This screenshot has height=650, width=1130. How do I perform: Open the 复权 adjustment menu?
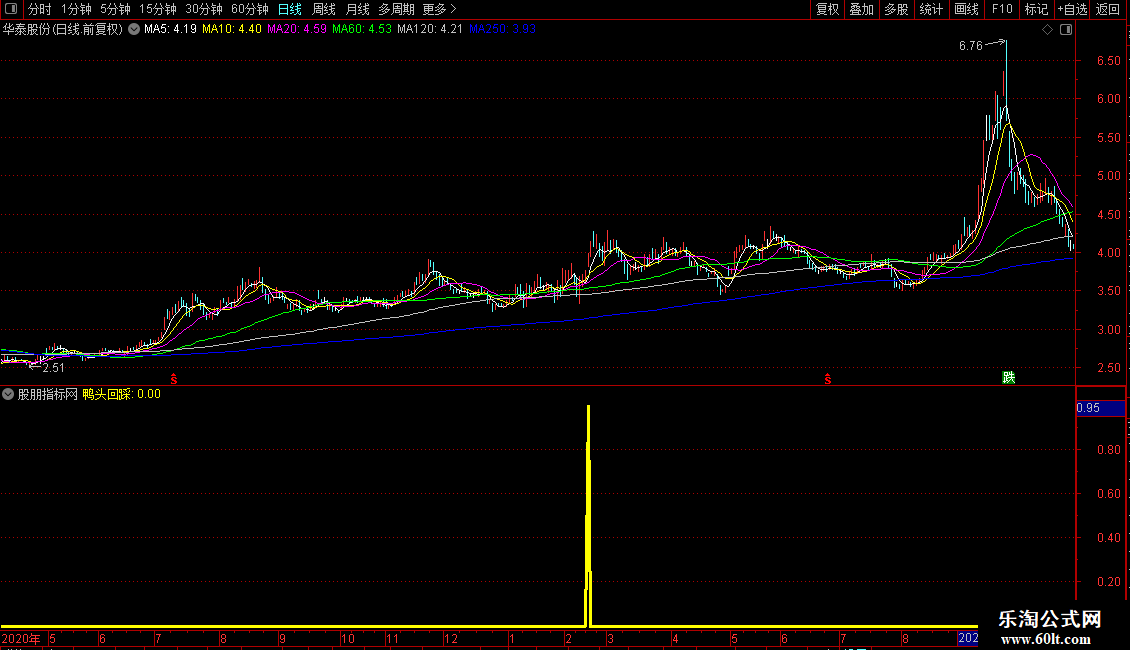click(x=827, y=9)
